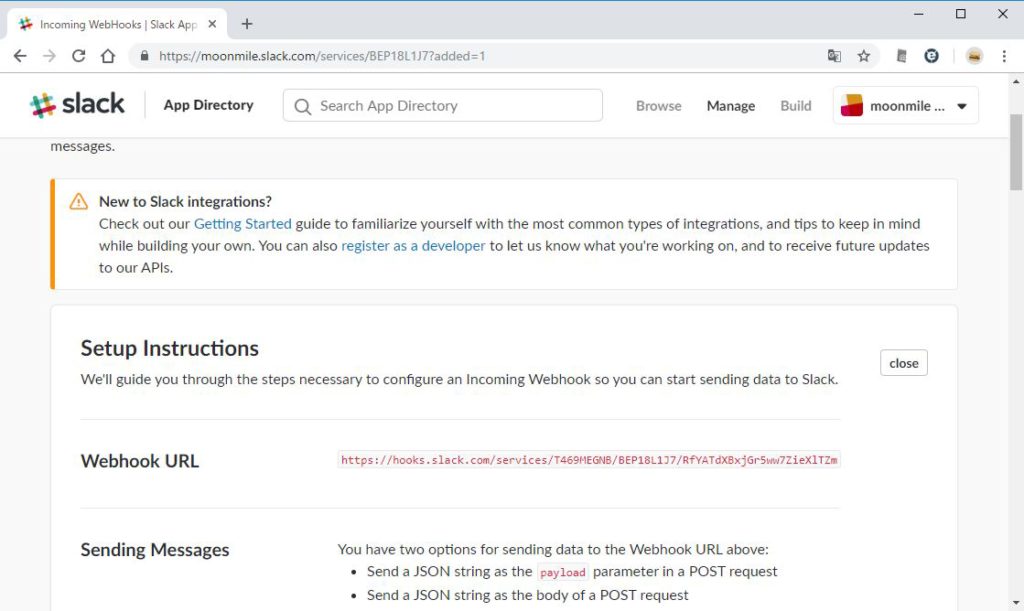The image size is (1024, 611).
Task: Bookmark this page with star icon
Action: (864, 56)
